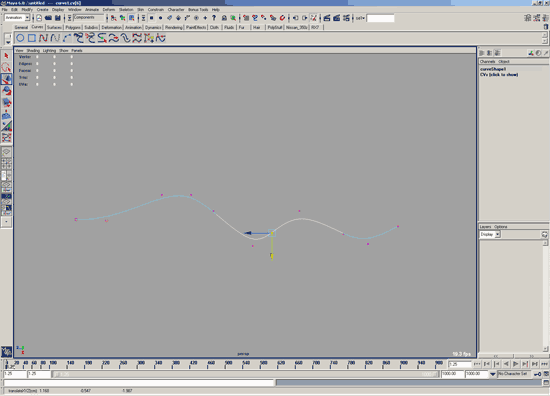The image size is (550, 396).
Task: Switch to the Polygons shelf tab
Action: pos(73,27)
